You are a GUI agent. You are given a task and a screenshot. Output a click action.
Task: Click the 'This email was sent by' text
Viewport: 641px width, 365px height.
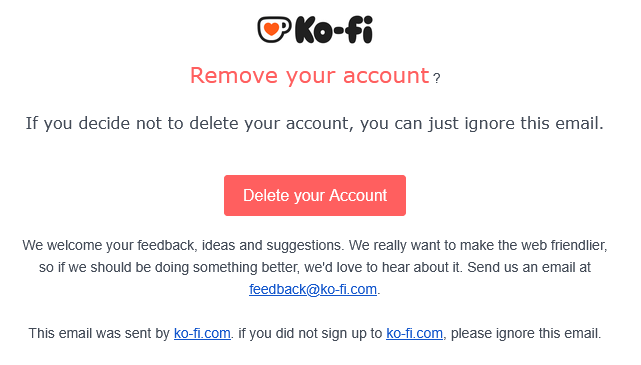(99, 333)
